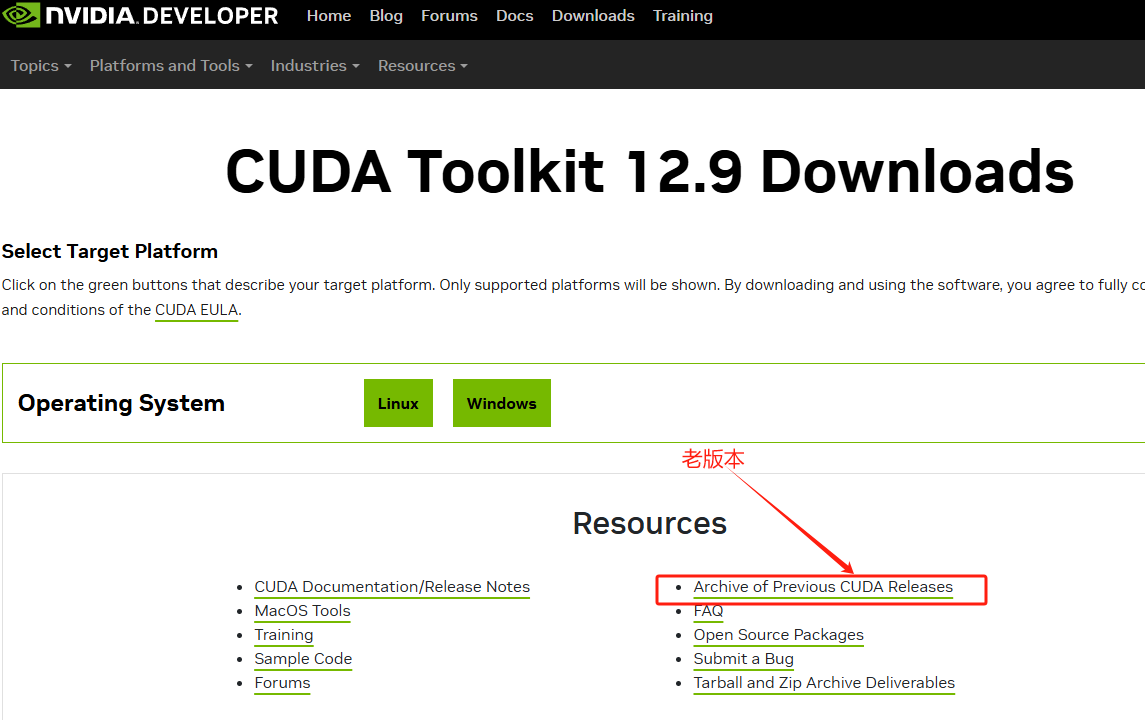Open Forums link in Resources list
Viewport: 1145px width, 720px height.
click(x=282, y=683)
